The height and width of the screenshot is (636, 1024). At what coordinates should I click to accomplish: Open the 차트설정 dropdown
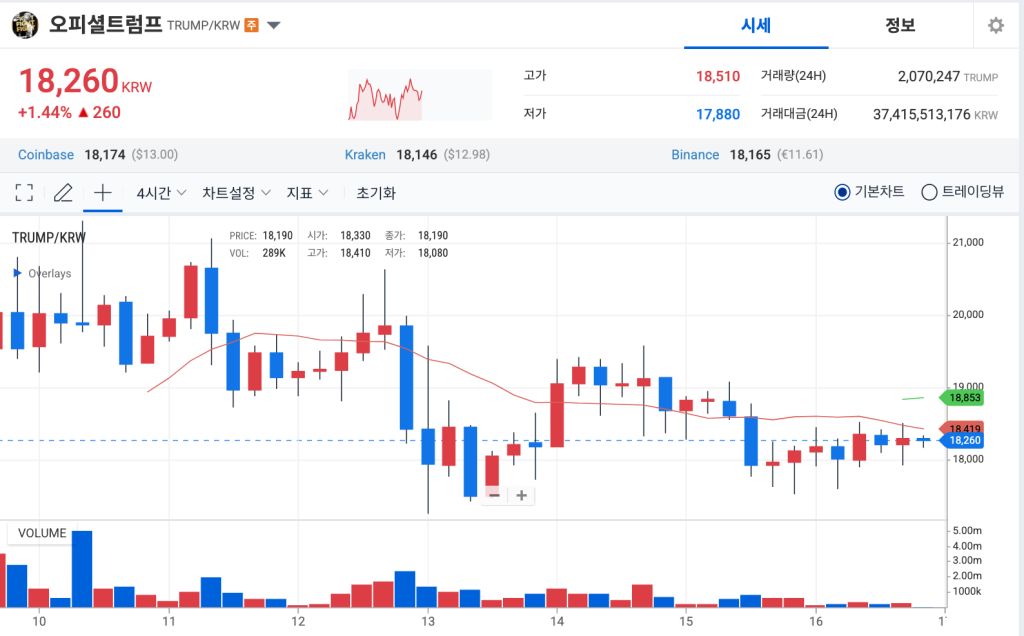[x=236, y=193]
